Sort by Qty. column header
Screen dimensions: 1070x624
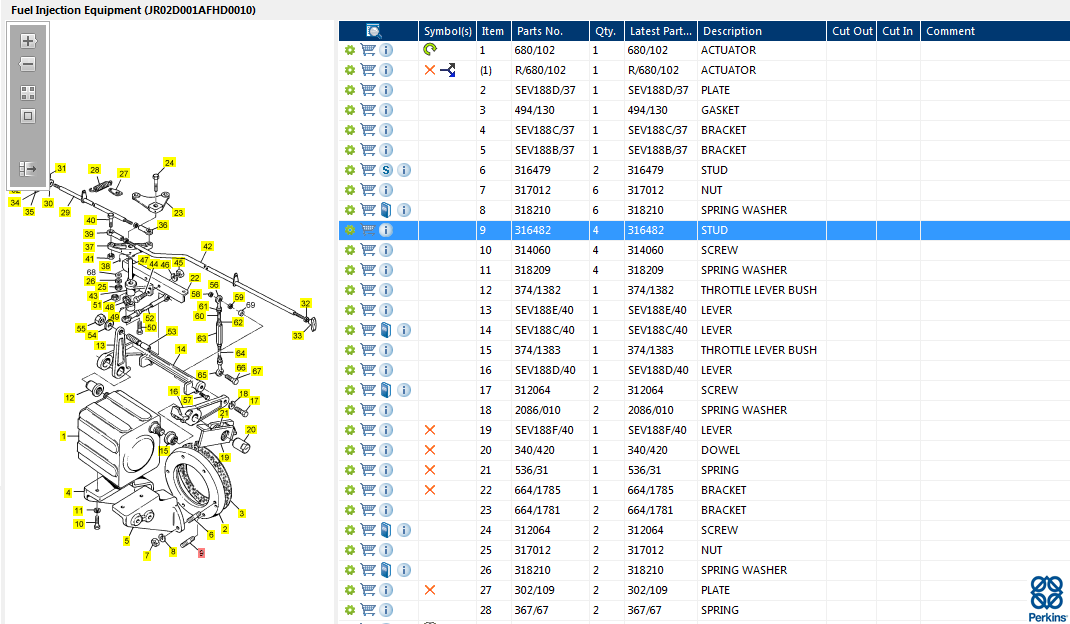pyautogui.click(x=607, y=31)
